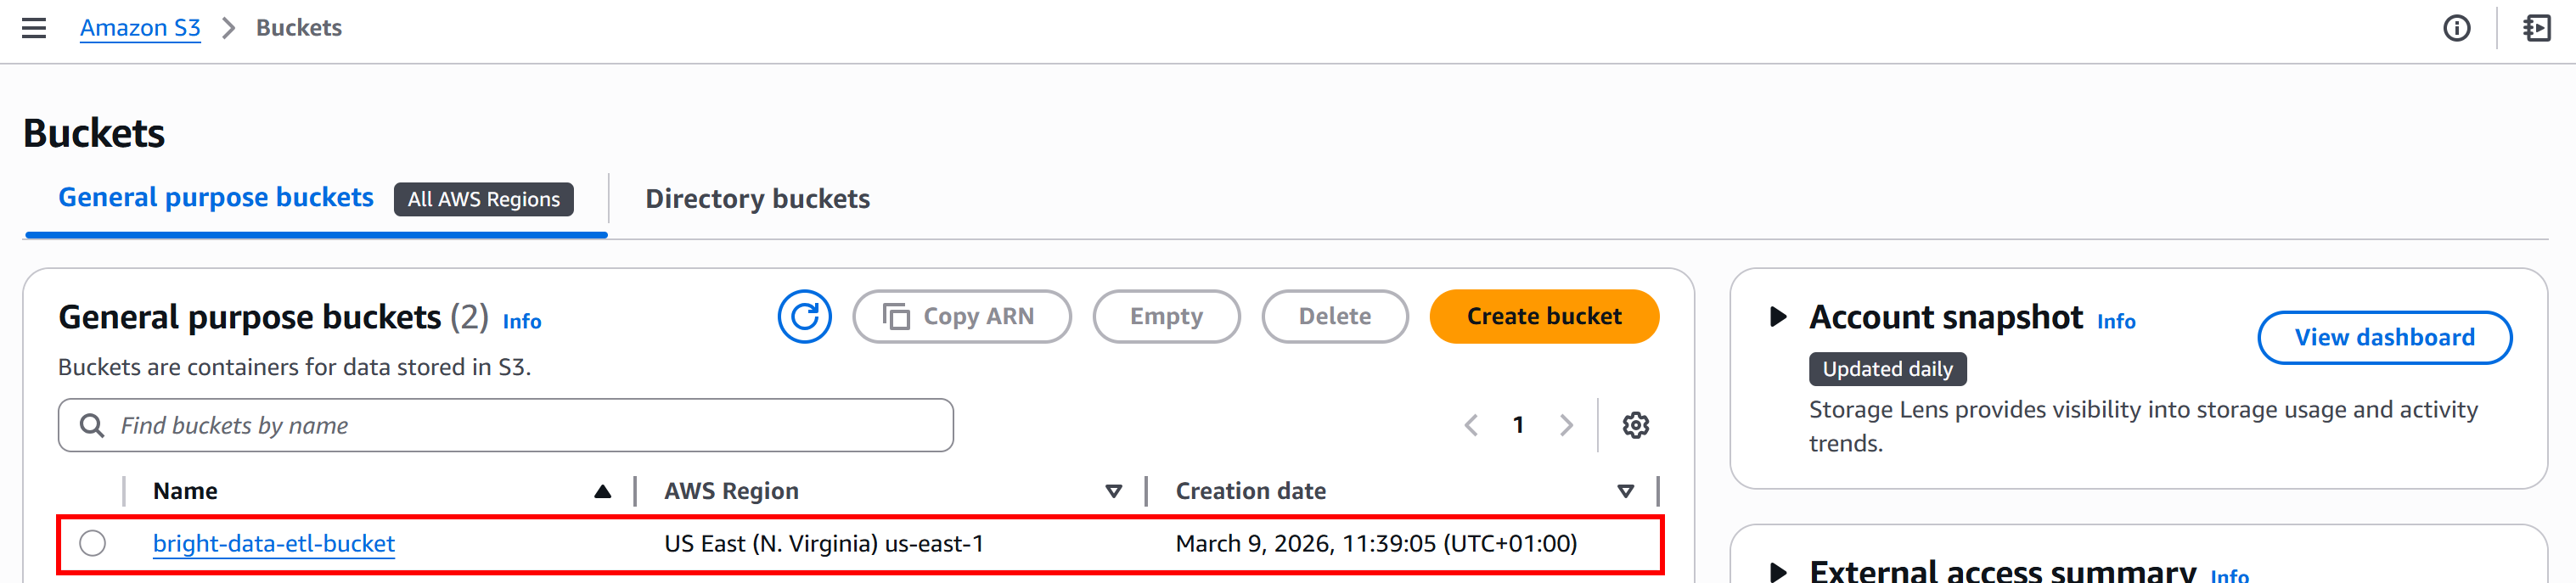Click the Copy ARN button
2576x583 pixels.
[x=961, y=317]
